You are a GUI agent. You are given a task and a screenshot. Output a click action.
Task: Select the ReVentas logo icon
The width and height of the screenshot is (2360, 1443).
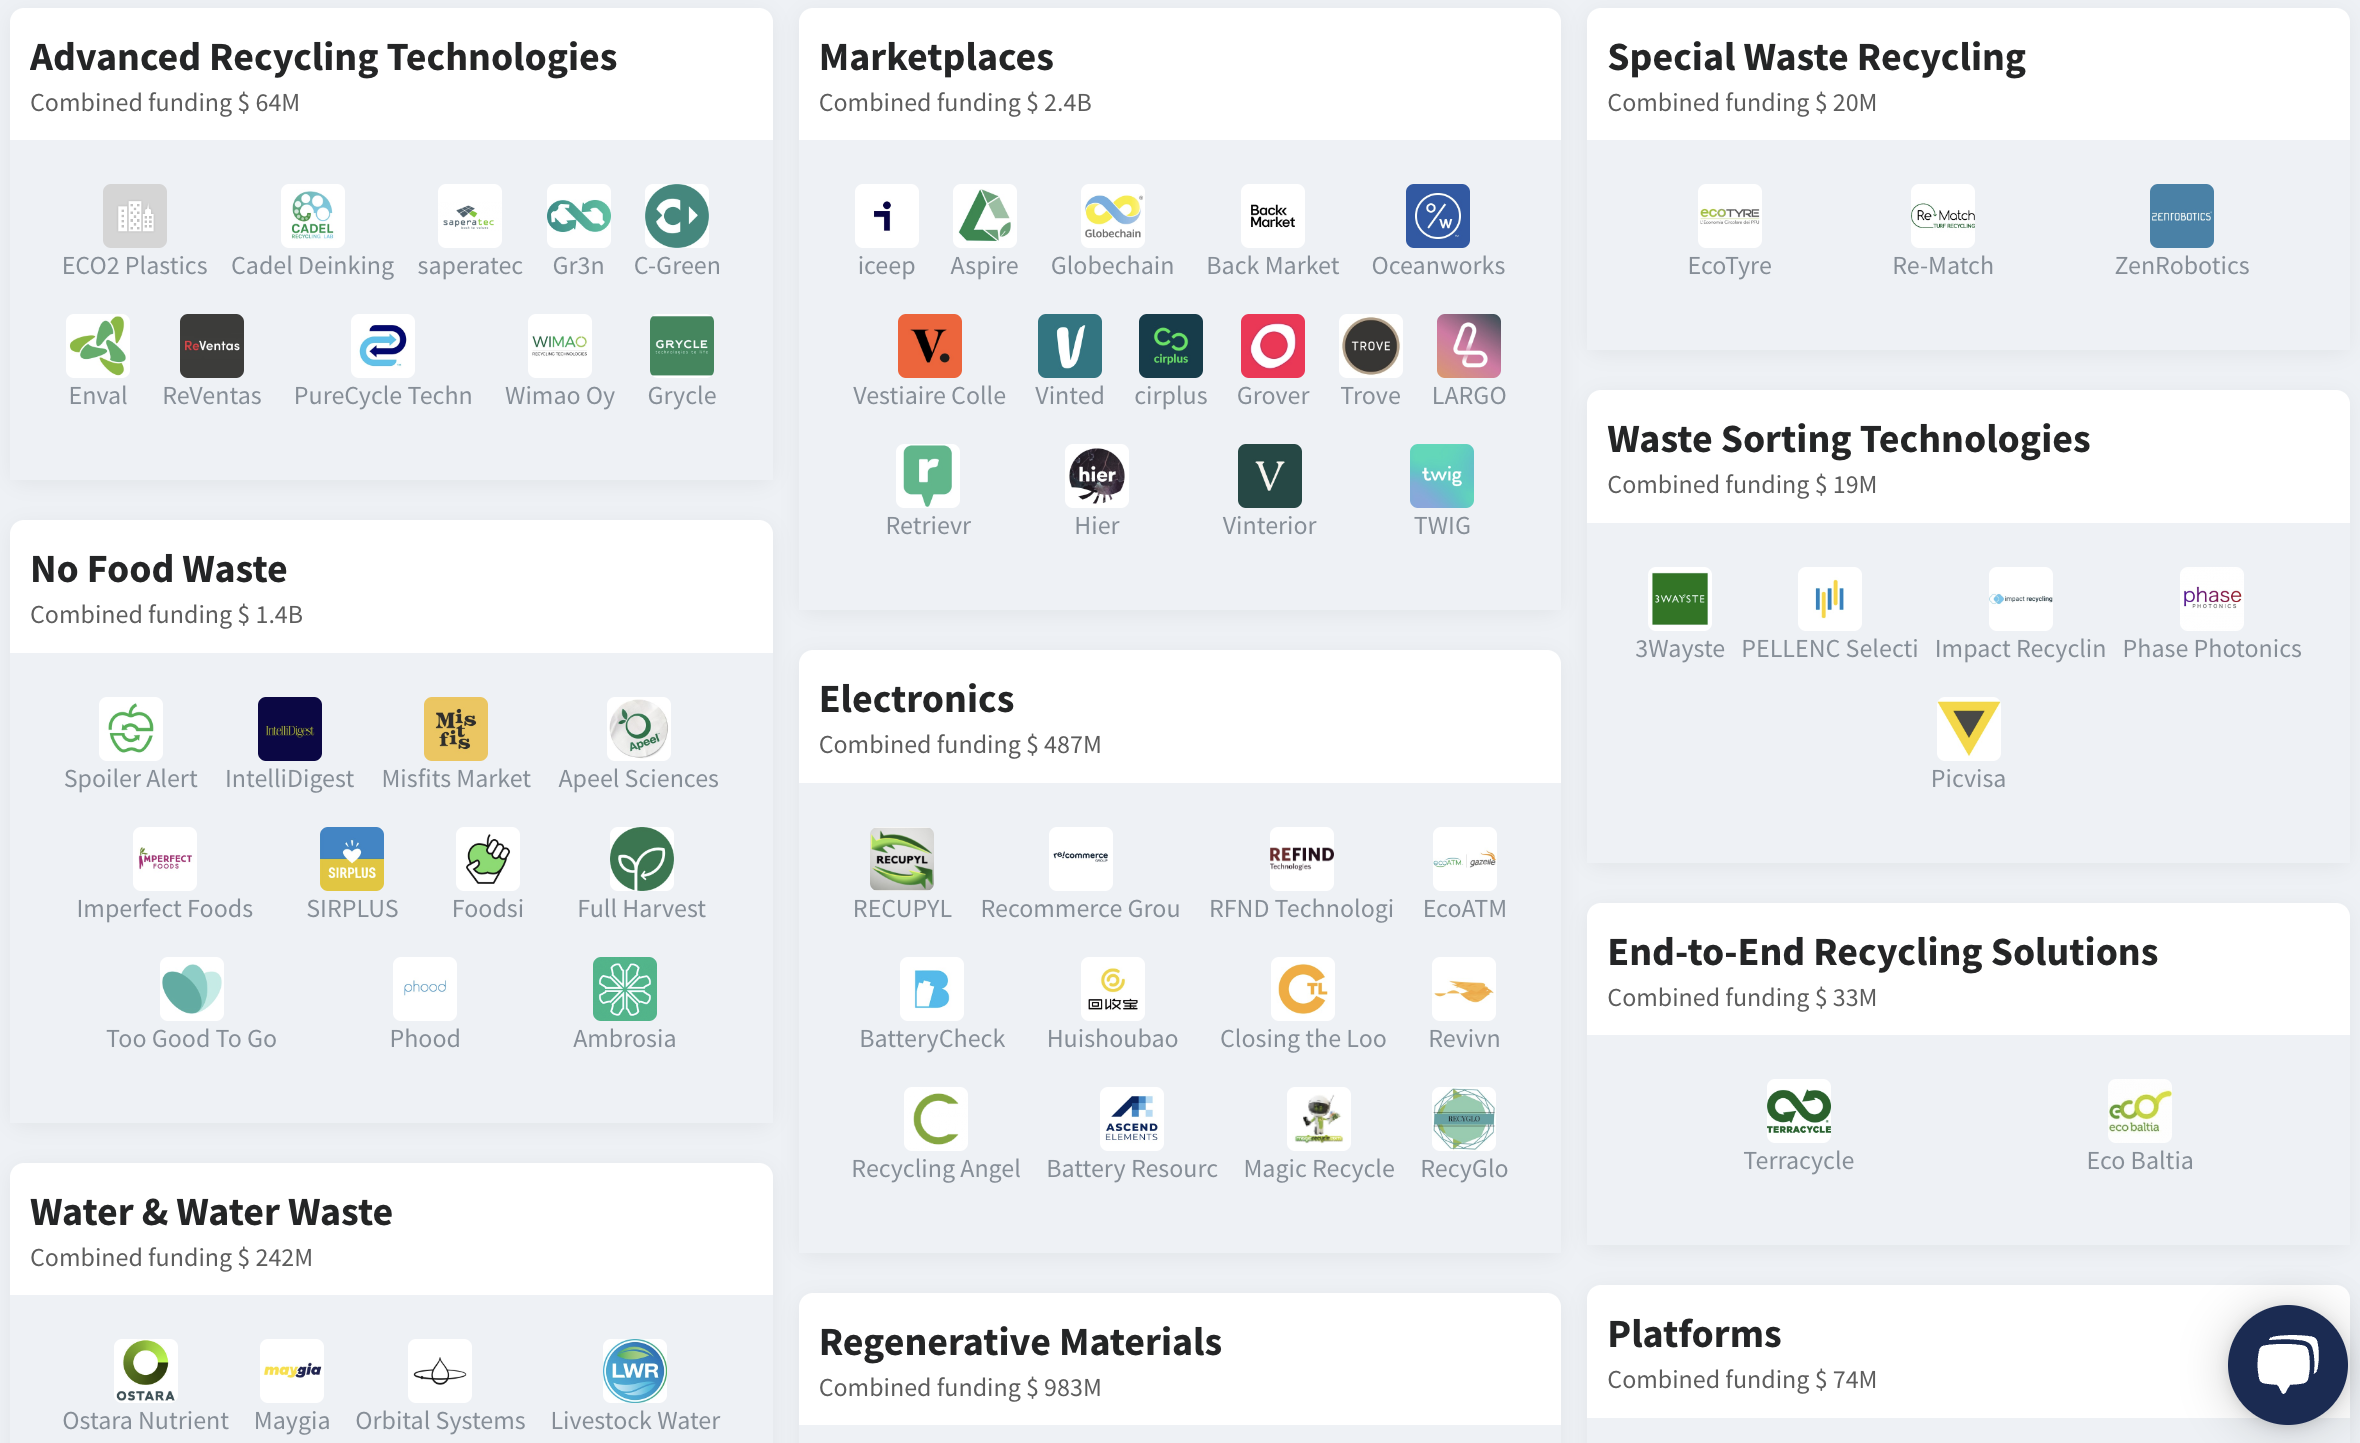(x=212, y=346)
